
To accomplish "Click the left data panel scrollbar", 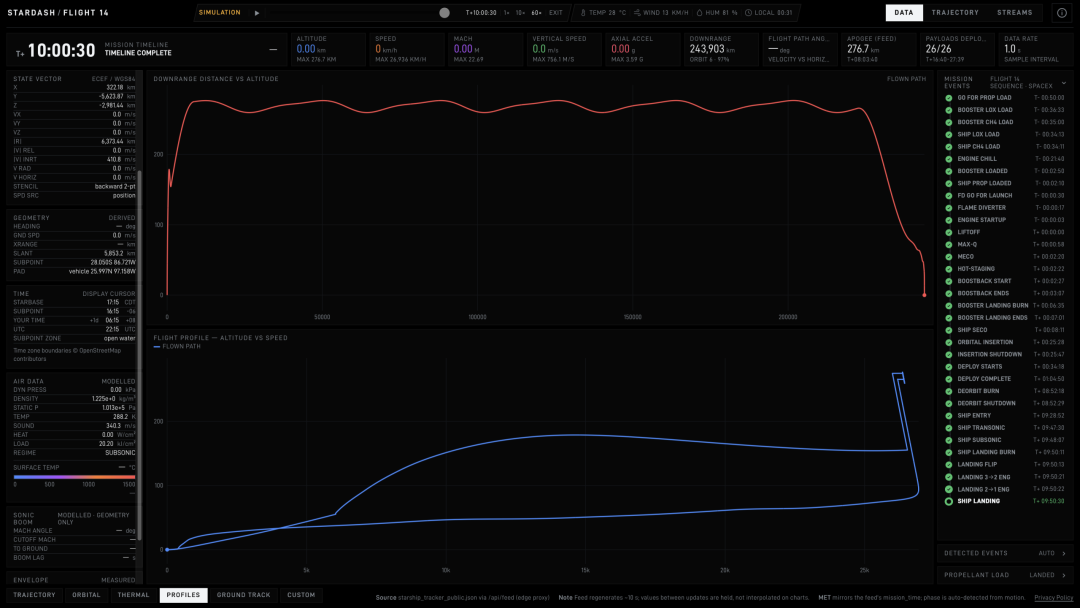I will pos(140,355).
